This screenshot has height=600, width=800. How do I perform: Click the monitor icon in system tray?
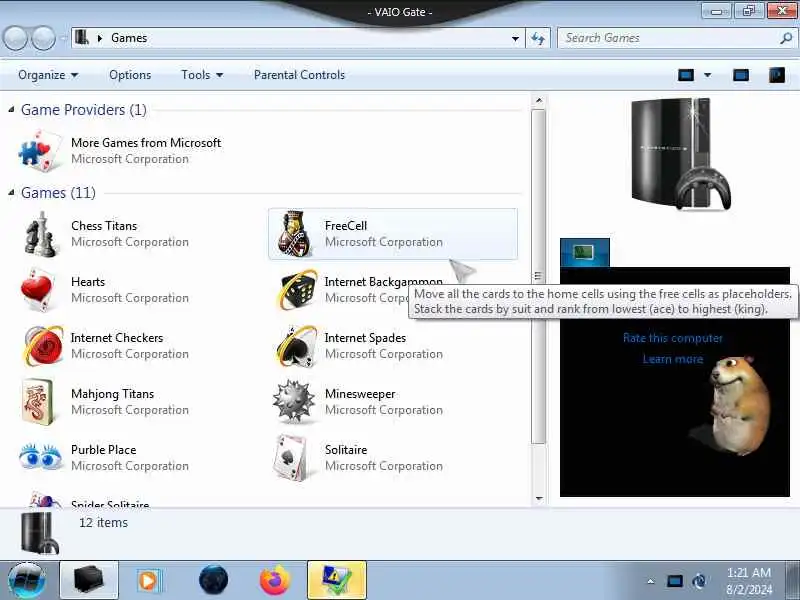point(674,581)
